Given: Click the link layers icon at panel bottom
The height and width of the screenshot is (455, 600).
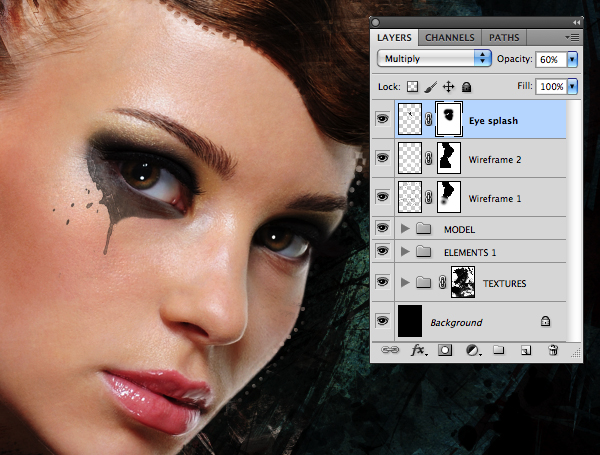Looking at the screenshot, I should tap(390, 350).
